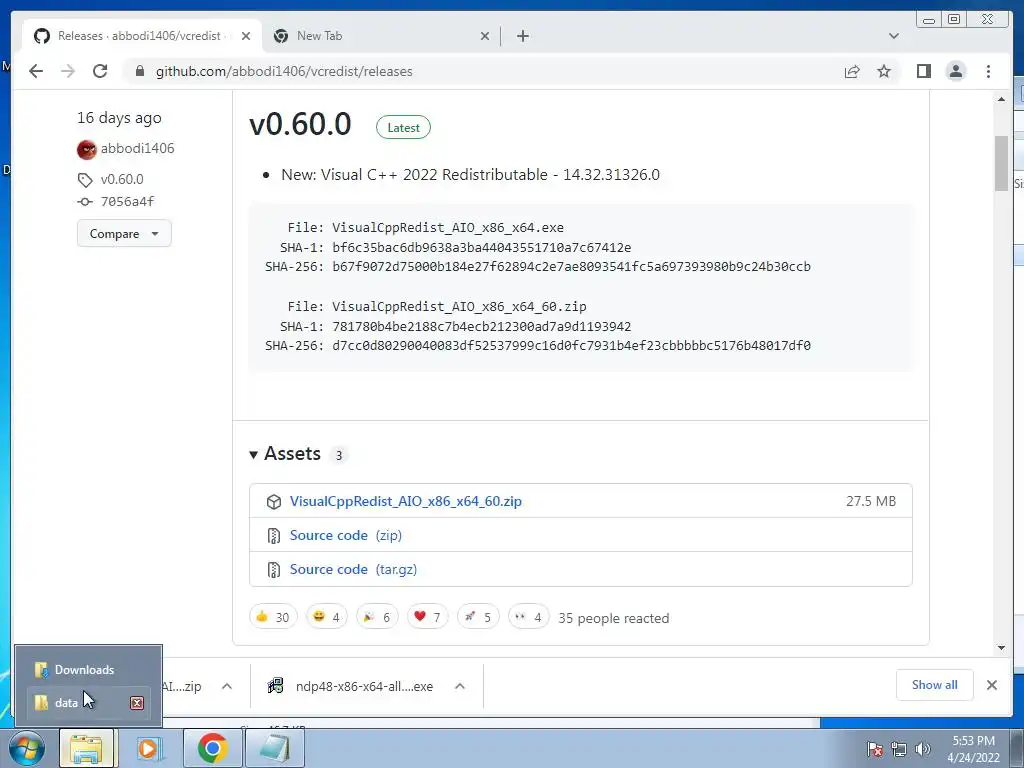Click the rocket reaction 5
The height and width of the screenshot is (768, 1024).
[478, 616]
